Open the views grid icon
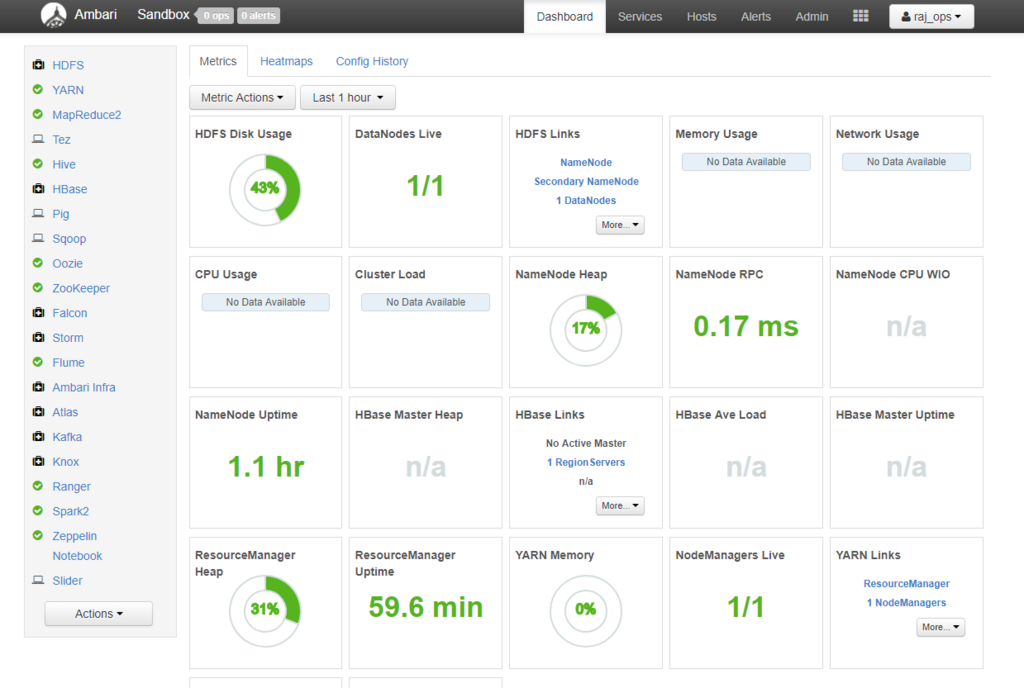Image resolution: width=1024 pixels, height=688 pixels. (x=860, y=16)
